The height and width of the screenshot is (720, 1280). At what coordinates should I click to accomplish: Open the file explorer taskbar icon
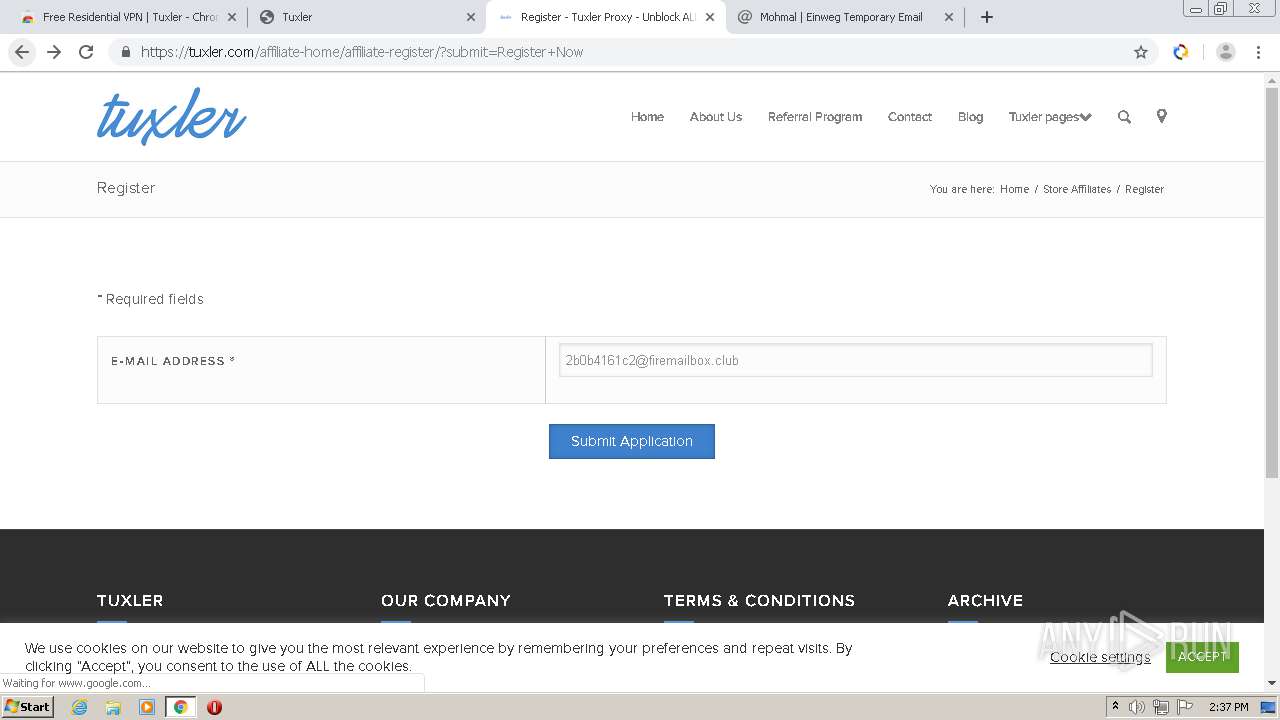[113, 707]
